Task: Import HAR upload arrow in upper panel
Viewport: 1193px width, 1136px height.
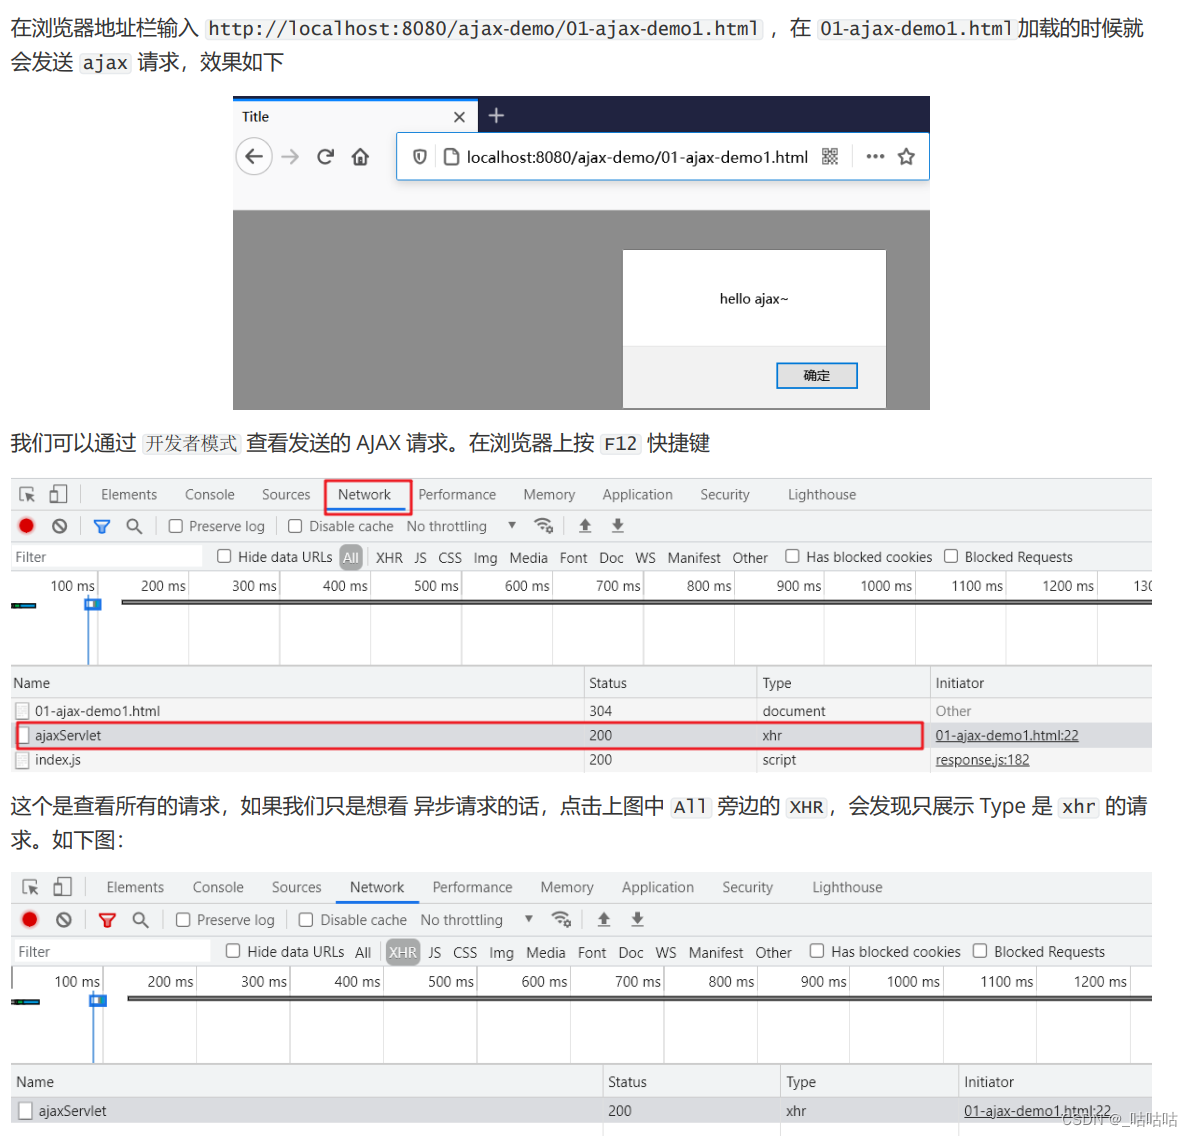Action: coord(585,526)
